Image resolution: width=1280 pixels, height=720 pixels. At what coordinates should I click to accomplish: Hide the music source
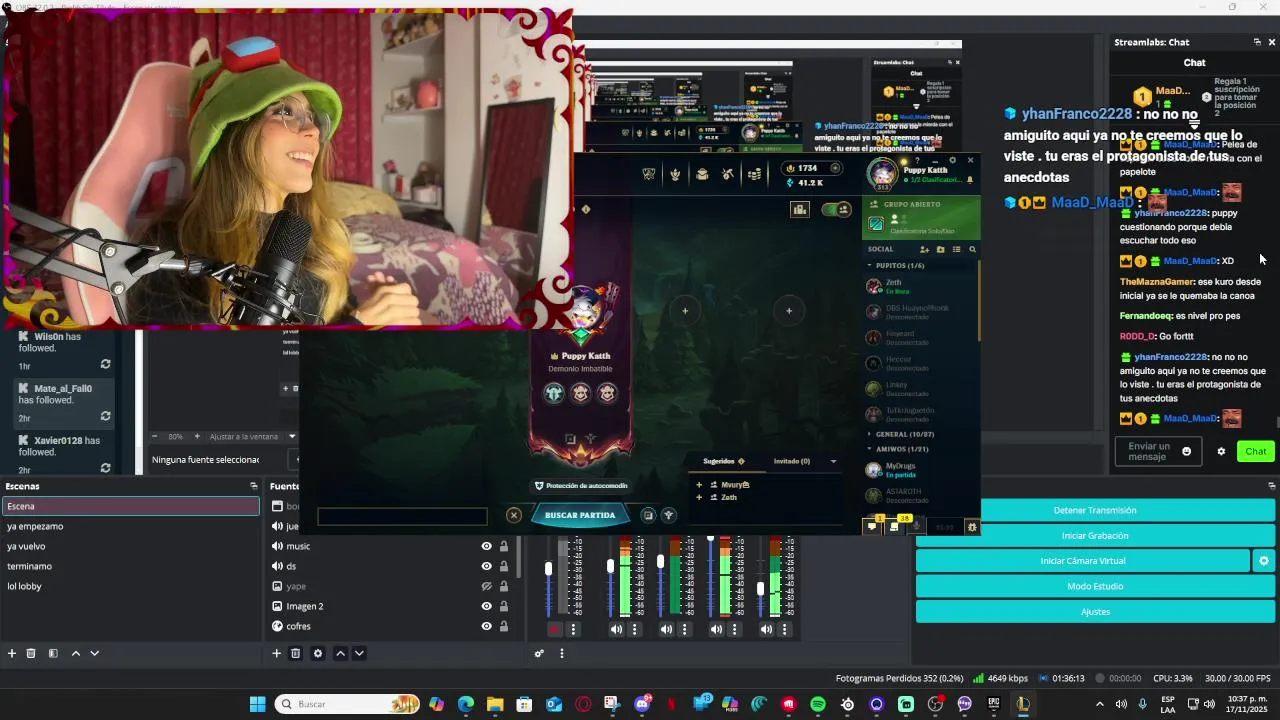coord(486,546)
